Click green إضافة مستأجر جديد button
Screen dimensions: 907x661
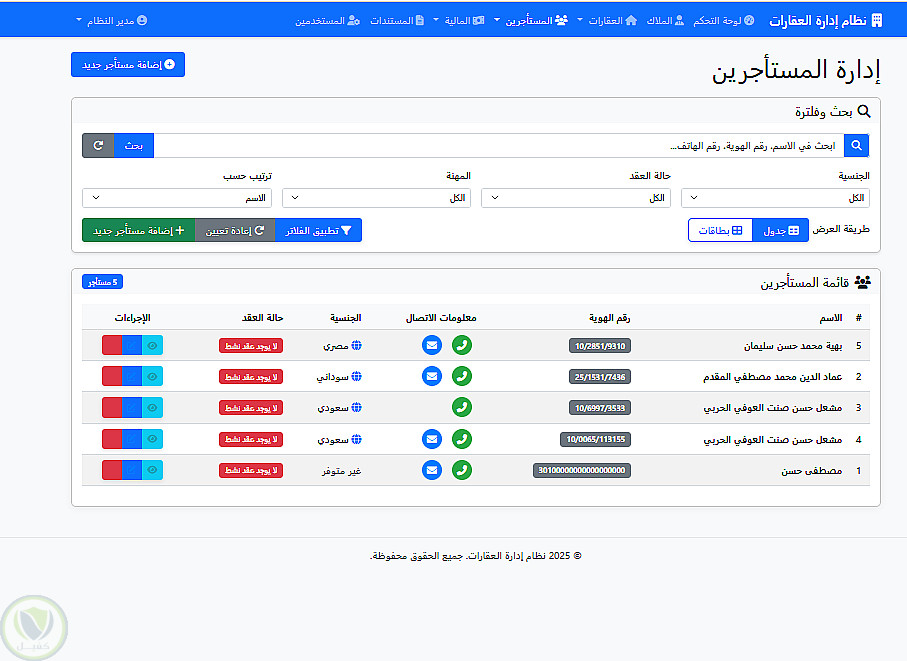click(139, 230)
